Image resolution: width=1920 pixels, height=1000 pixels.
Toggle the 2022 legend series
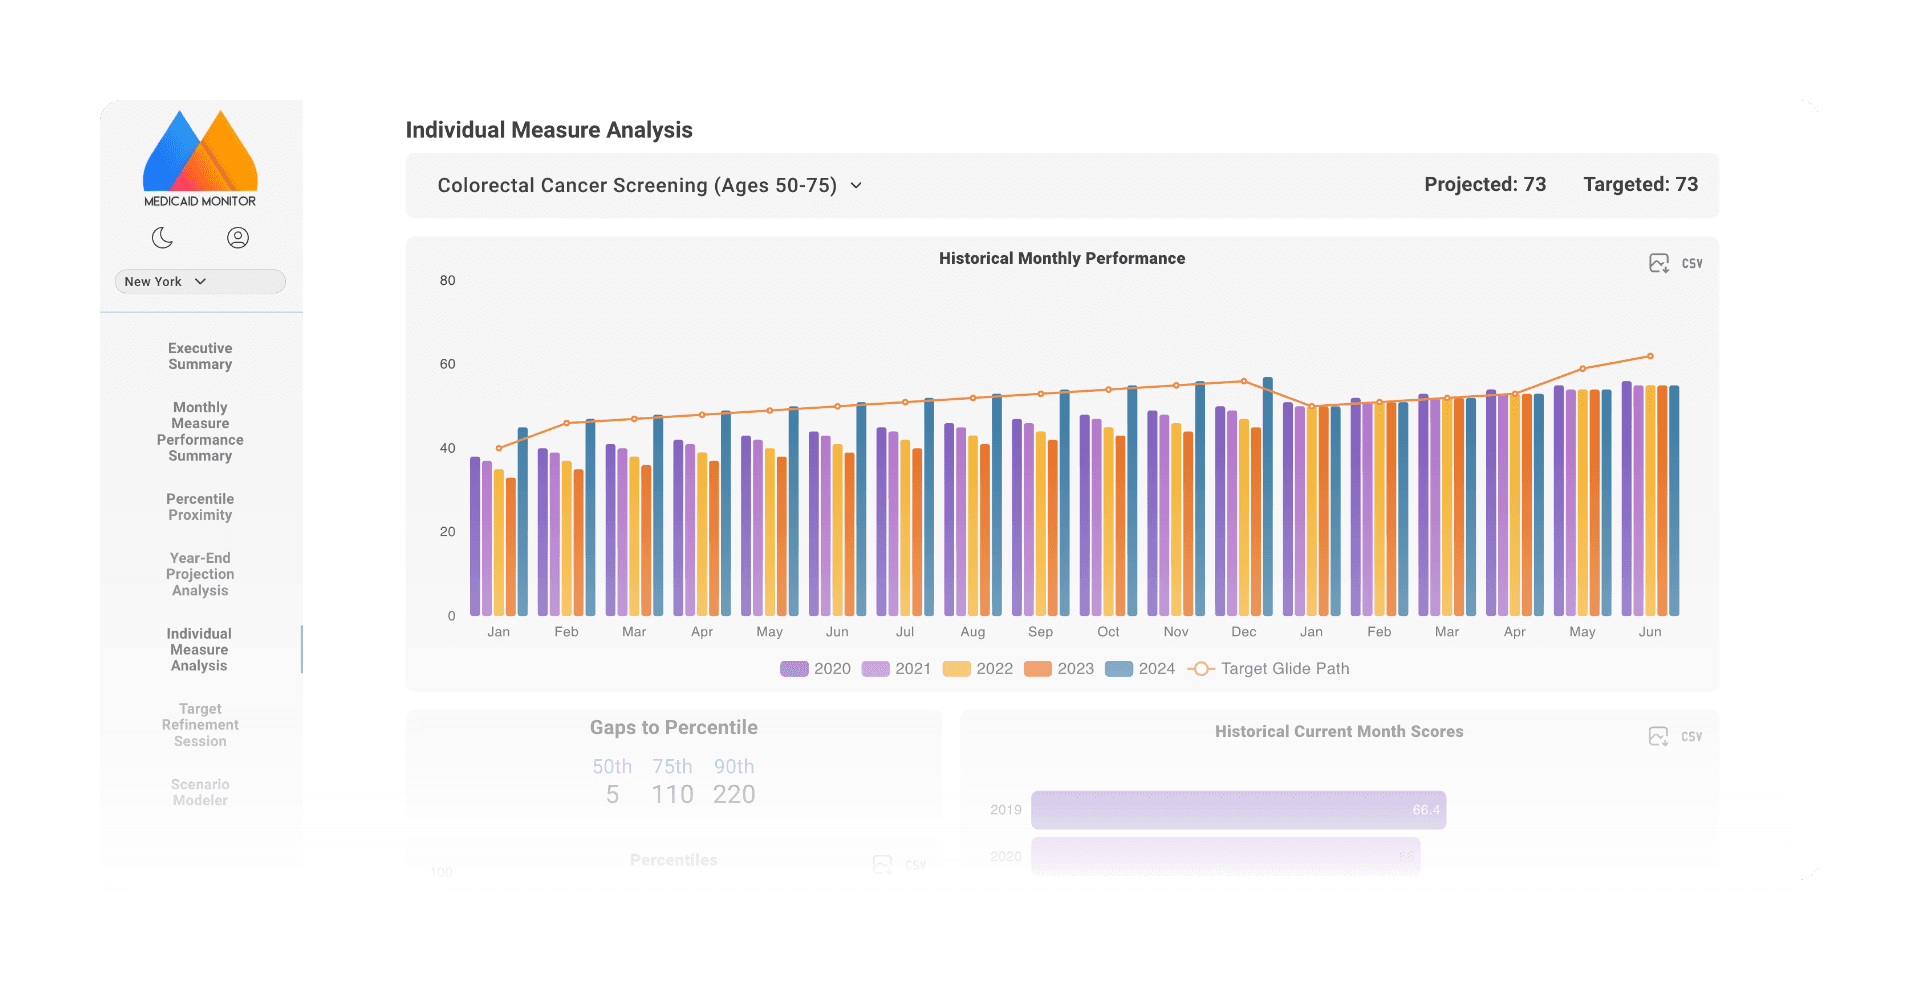pyautogui.click(x=978, y=669)
